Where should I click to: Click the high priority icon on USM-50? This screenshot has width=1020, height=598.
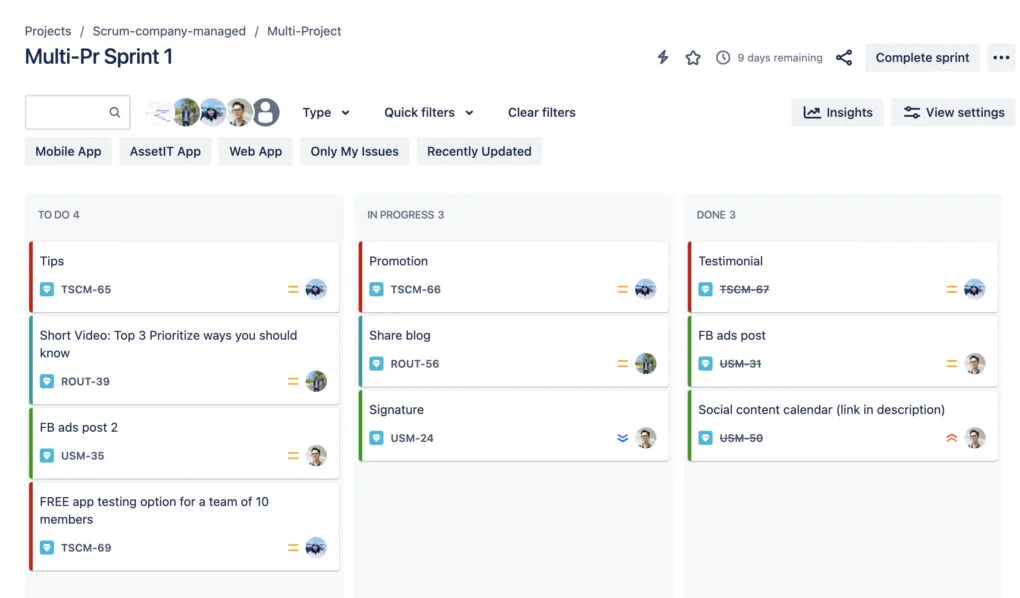(x=951, y=438)
